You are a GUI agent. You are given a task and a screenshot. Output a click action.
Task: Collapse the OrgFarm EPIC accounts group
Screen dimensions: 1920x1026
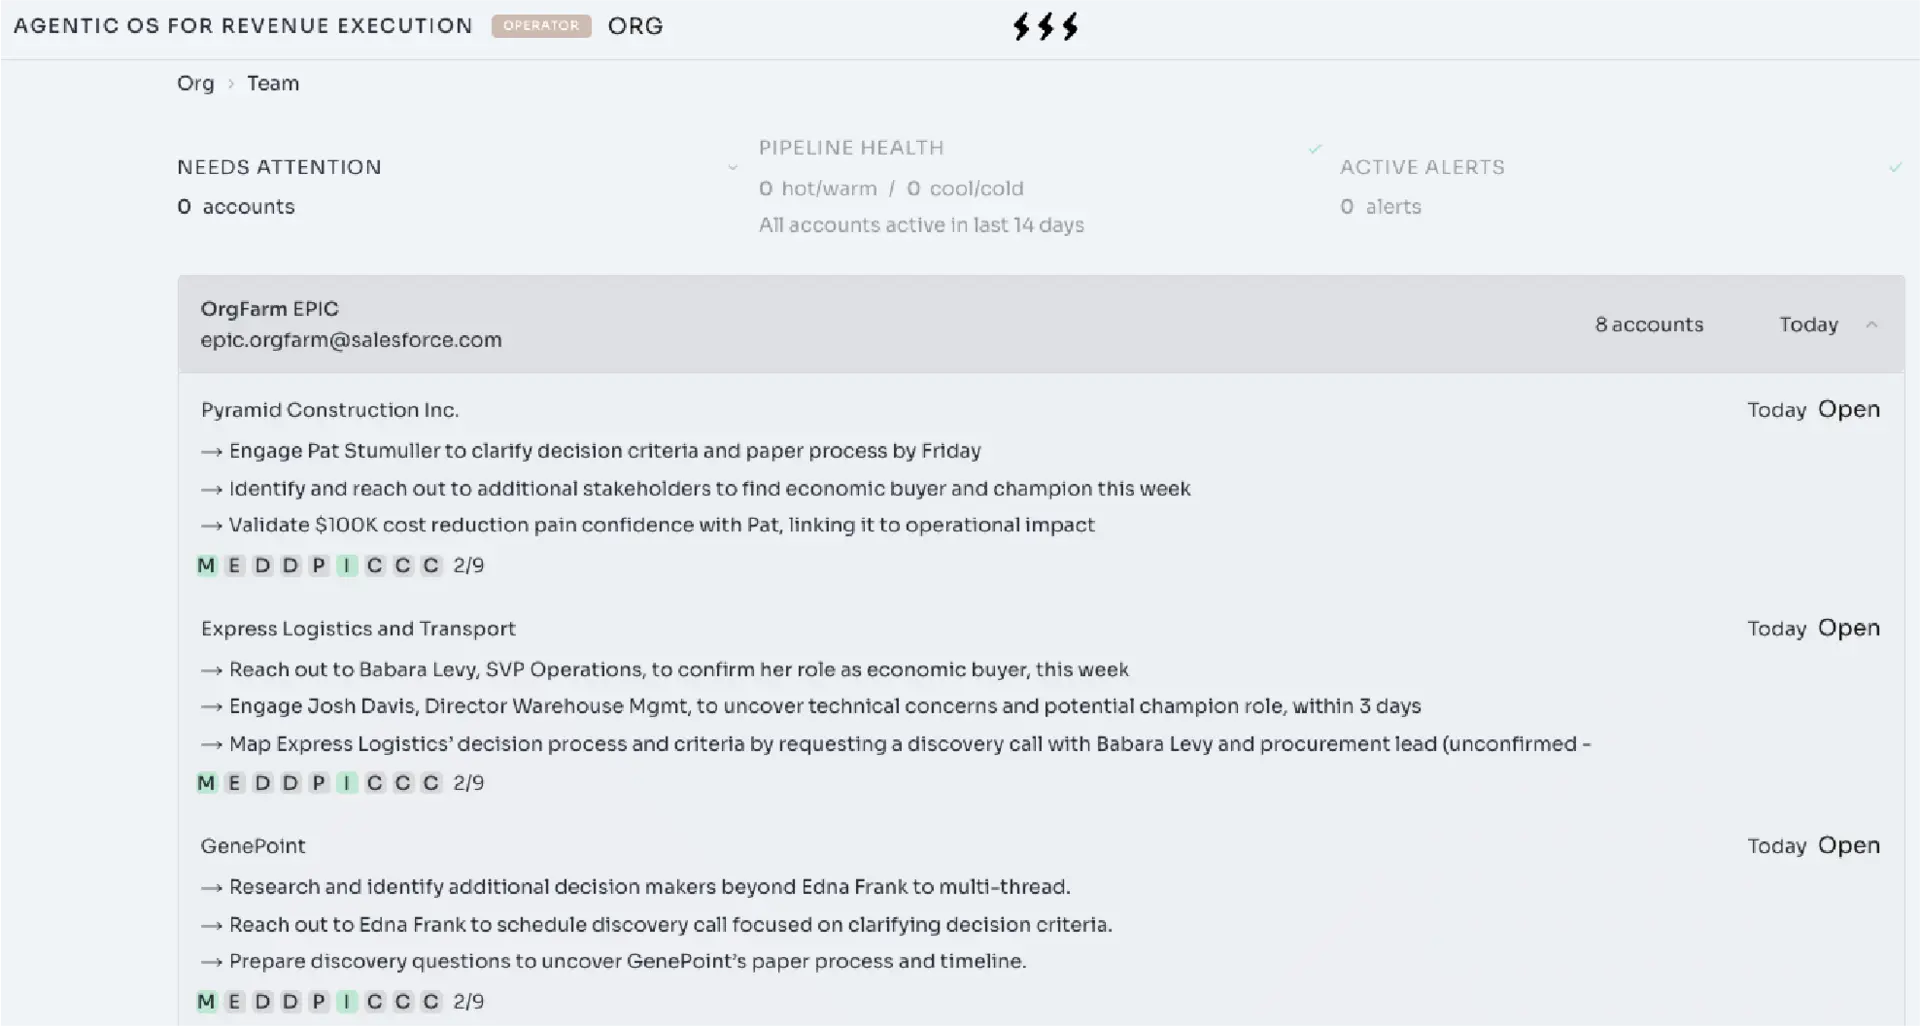pos(1872,324)
